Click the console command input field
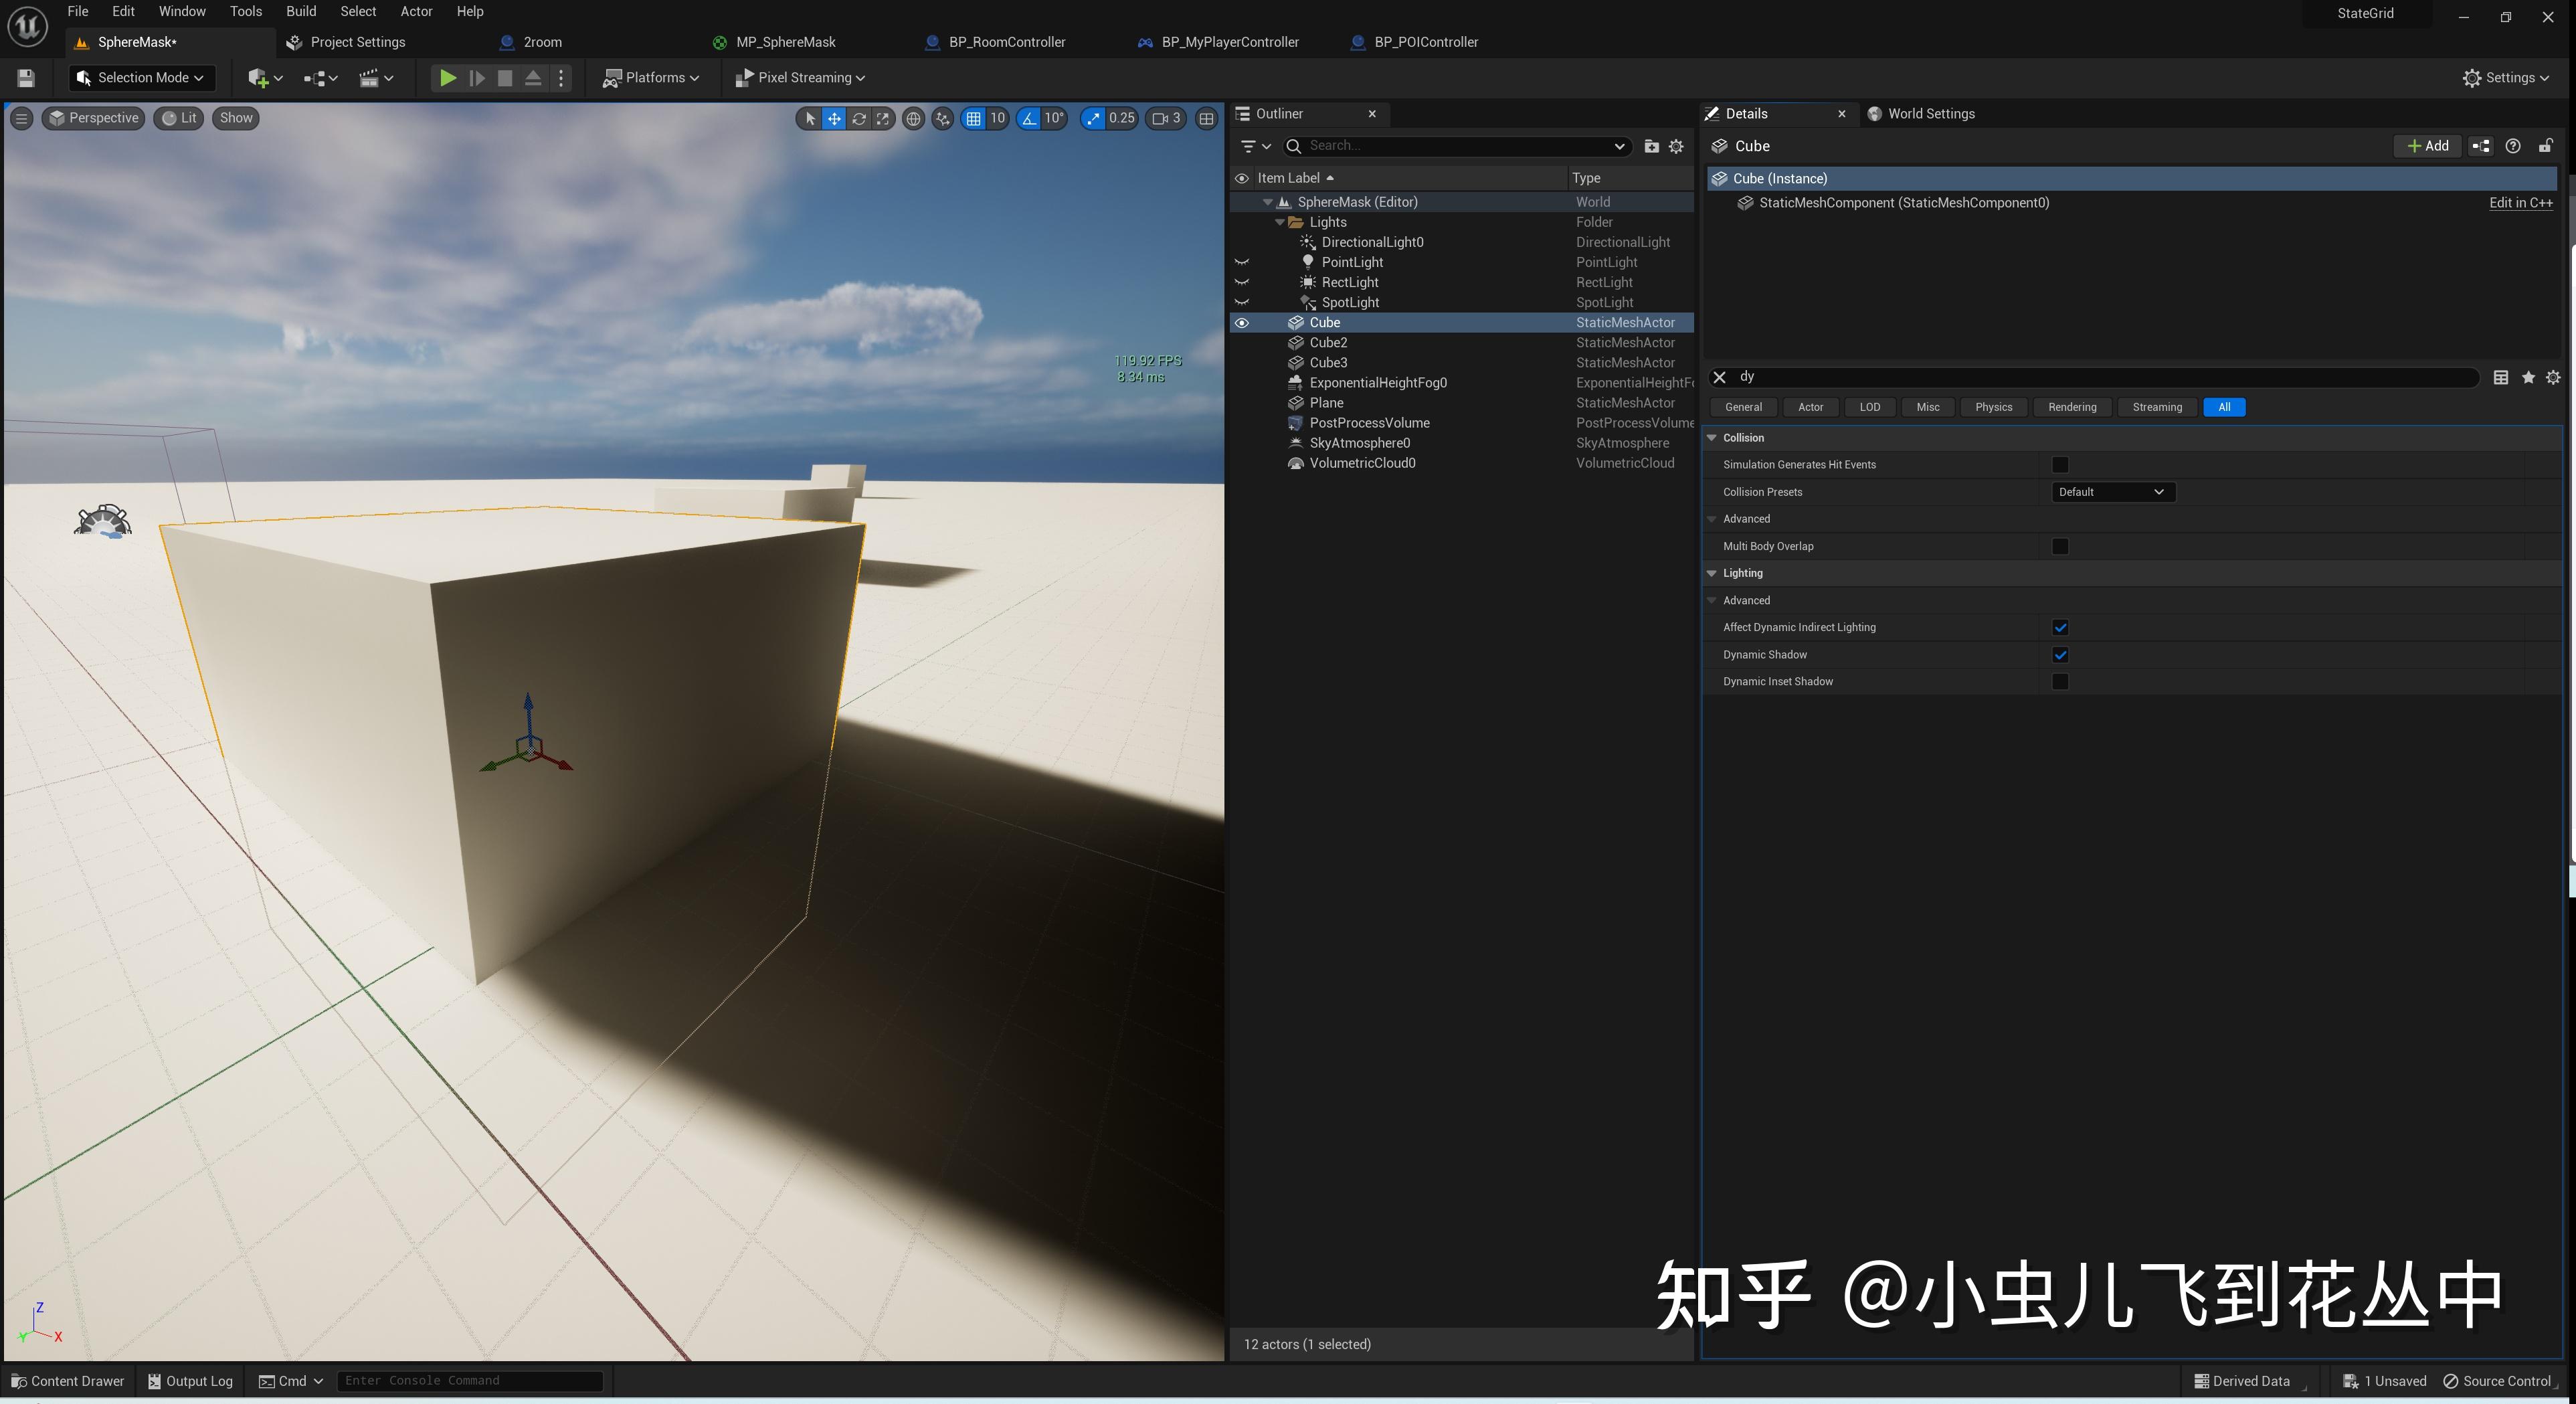 [470, 1381]
